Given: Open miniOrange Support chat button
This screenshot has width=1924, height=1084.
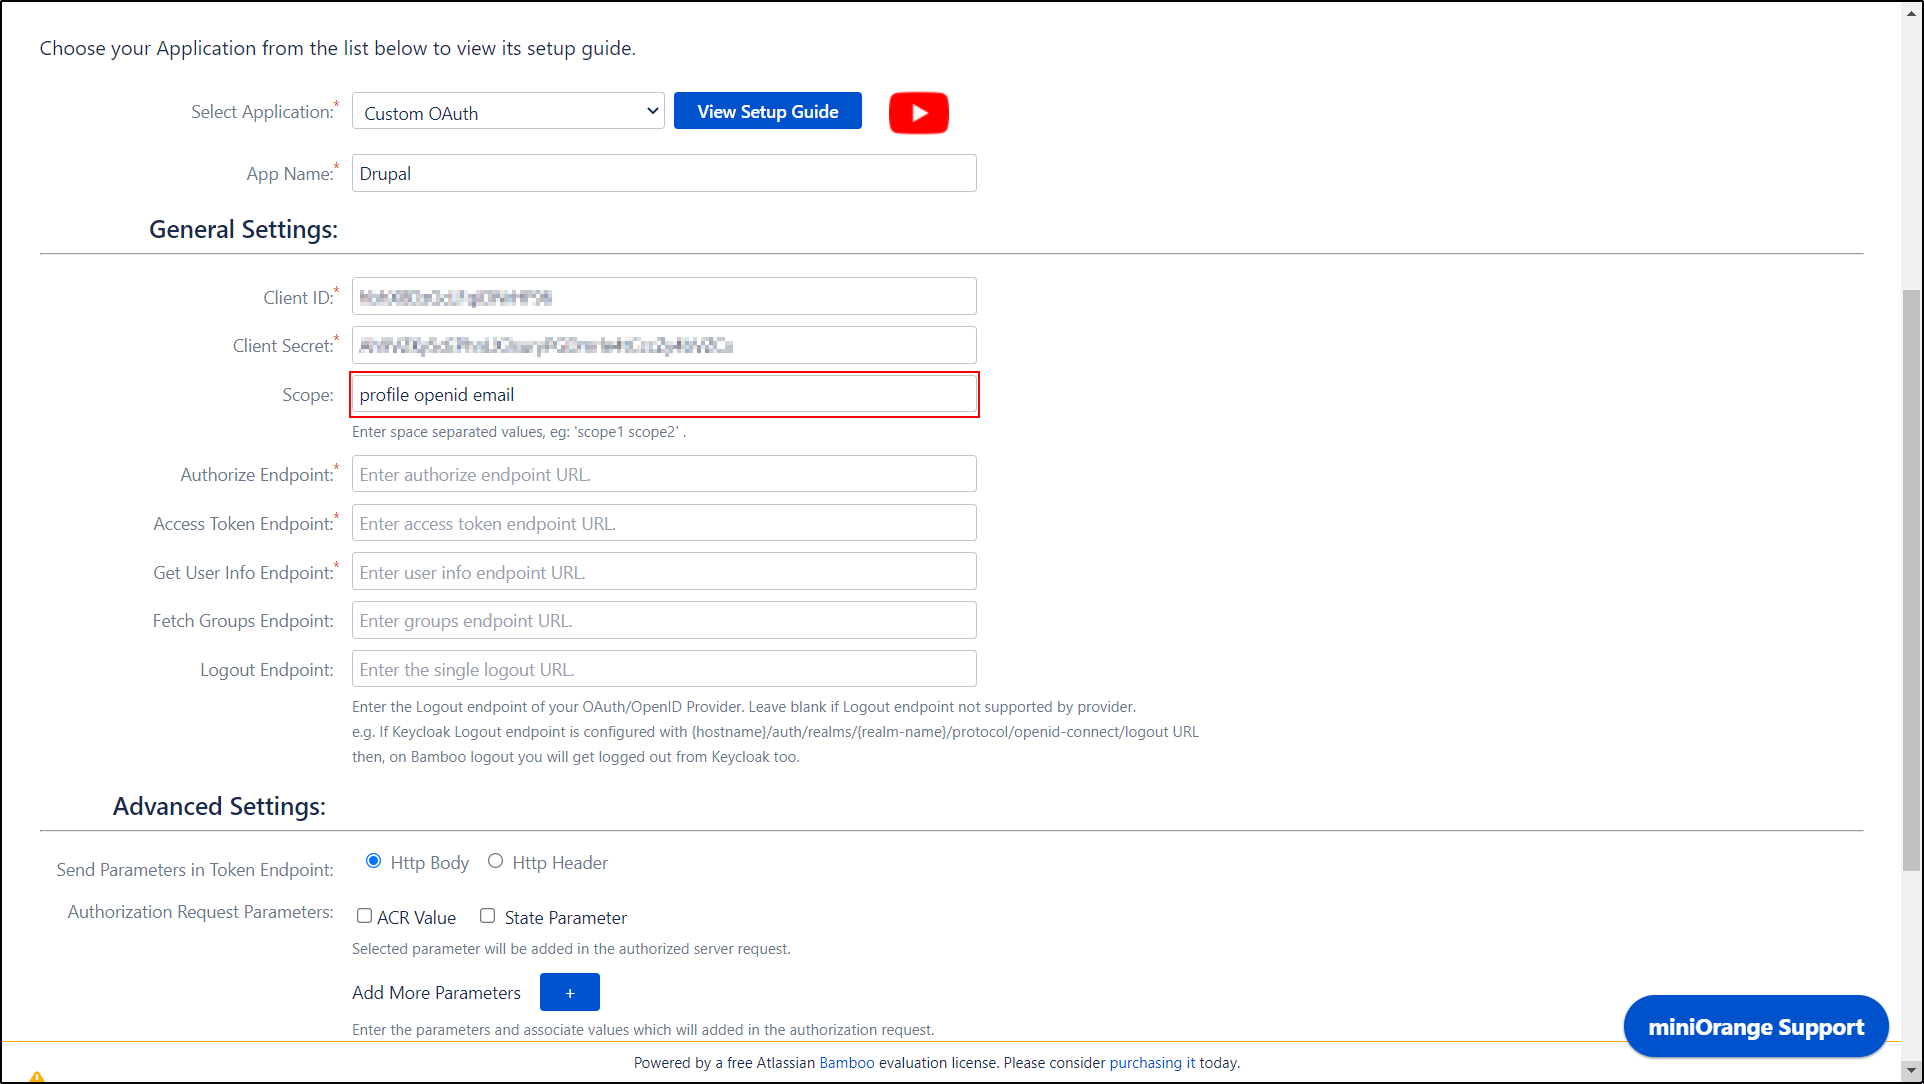Looking at the screenshot, I should click(1755, 1027).
